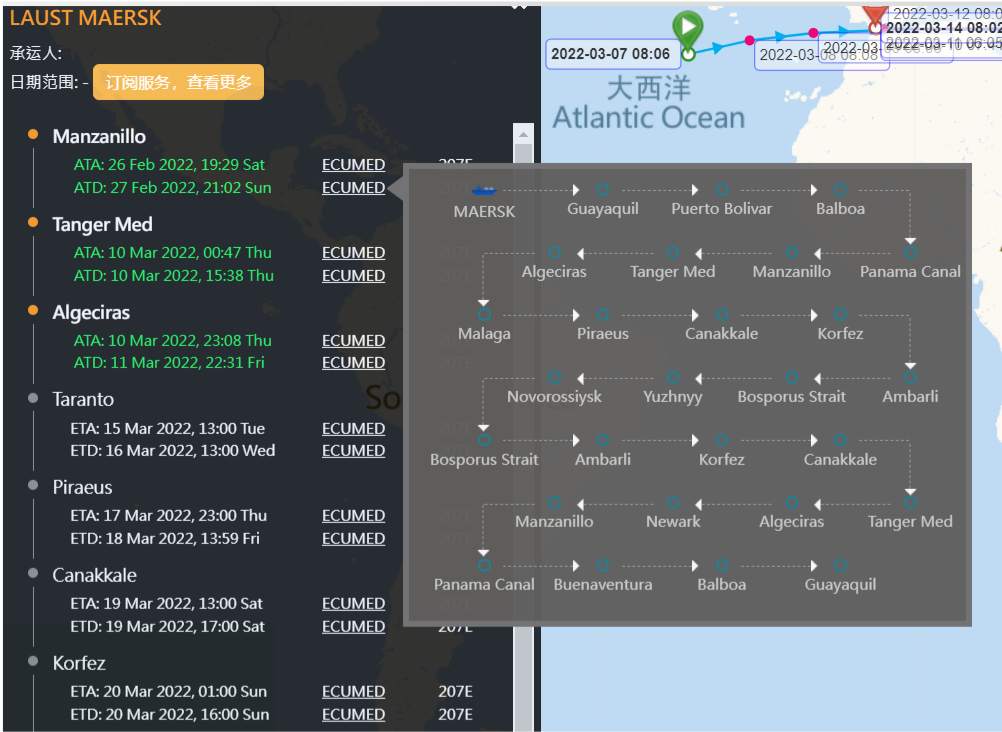The image size is (1002, 732).
Task: Click the Buenaventura node circle
Action: coord(603,565)
